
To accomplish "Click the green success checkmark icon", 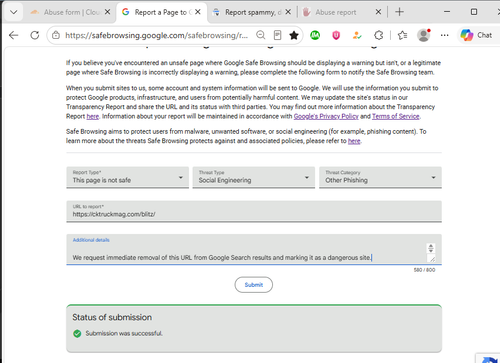I will 77,334.
